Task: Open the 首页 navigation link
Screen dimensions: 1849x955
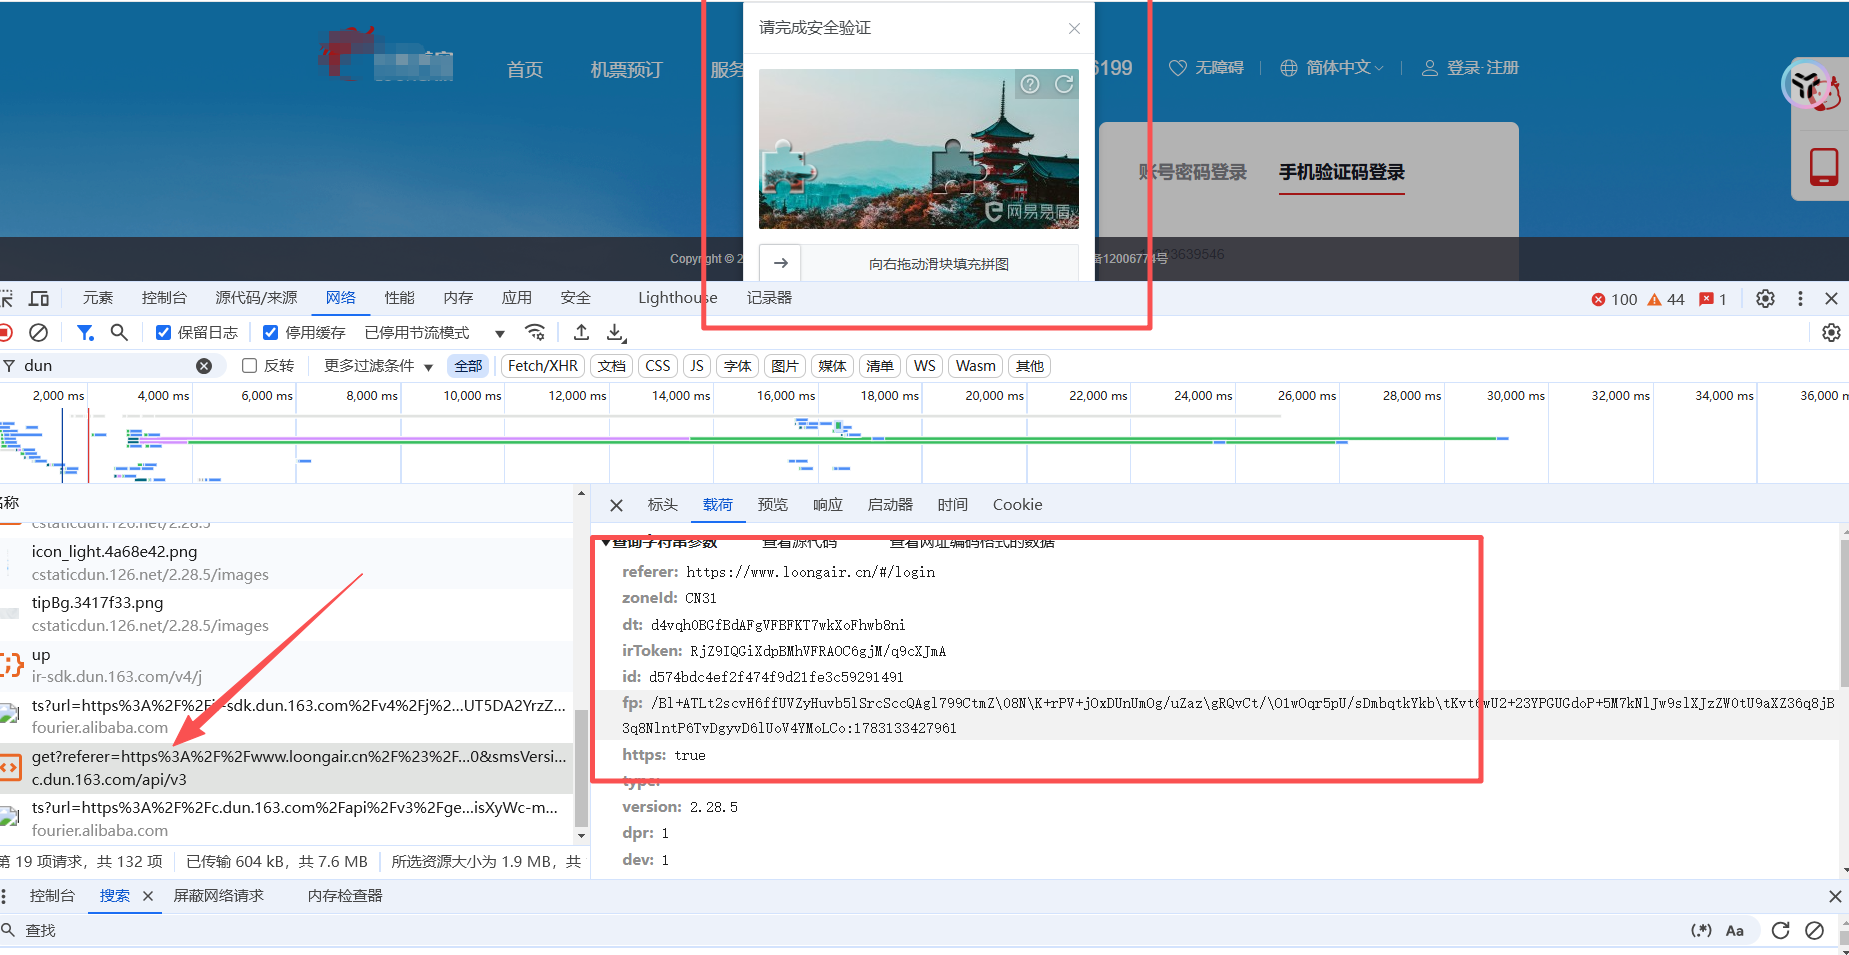Action: coord(525,69)
